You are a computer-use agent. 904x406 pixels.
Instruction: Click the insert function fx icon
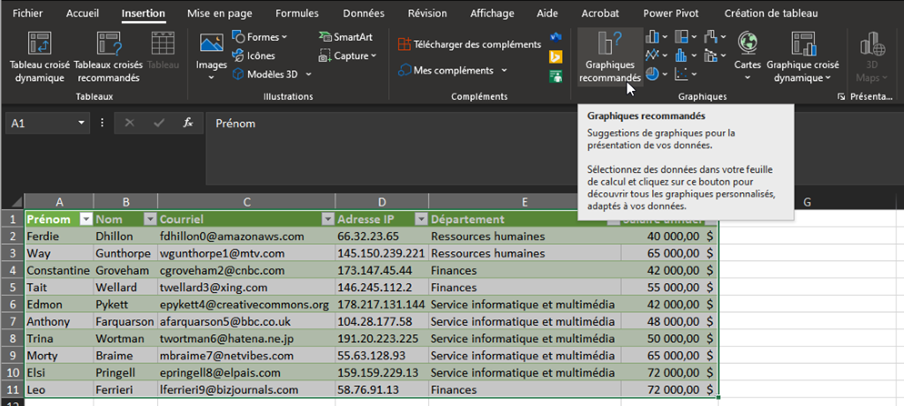click(x=187, y=123)
